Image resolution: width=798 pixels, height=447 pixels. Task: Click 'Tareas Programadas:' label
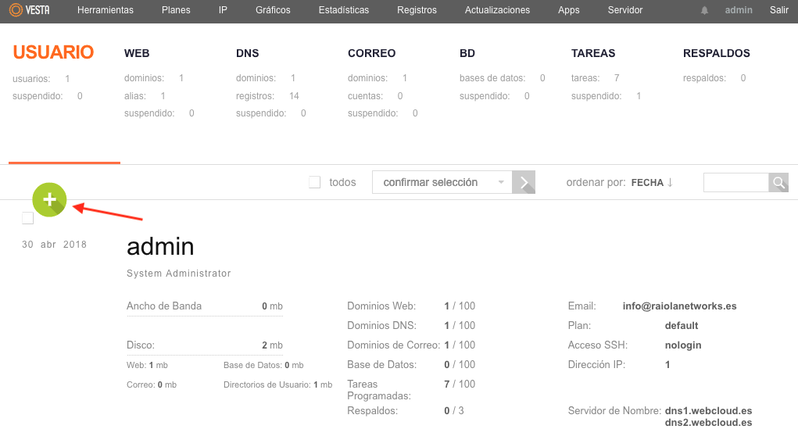pyautogui.click(x=379, y=390)
